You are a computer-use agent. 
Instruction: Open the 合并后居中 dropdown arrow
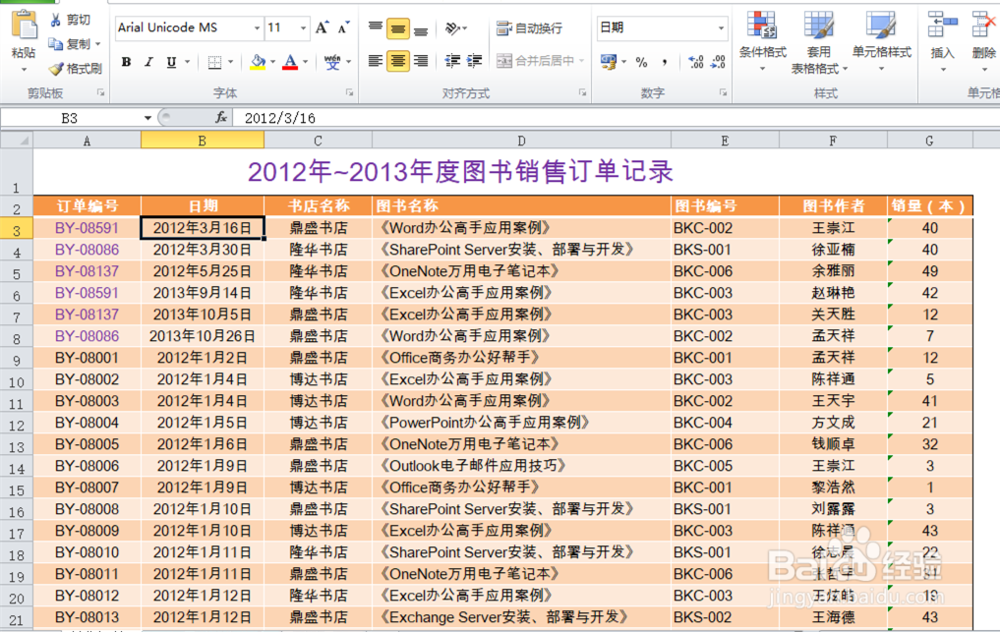coord(582,61)
